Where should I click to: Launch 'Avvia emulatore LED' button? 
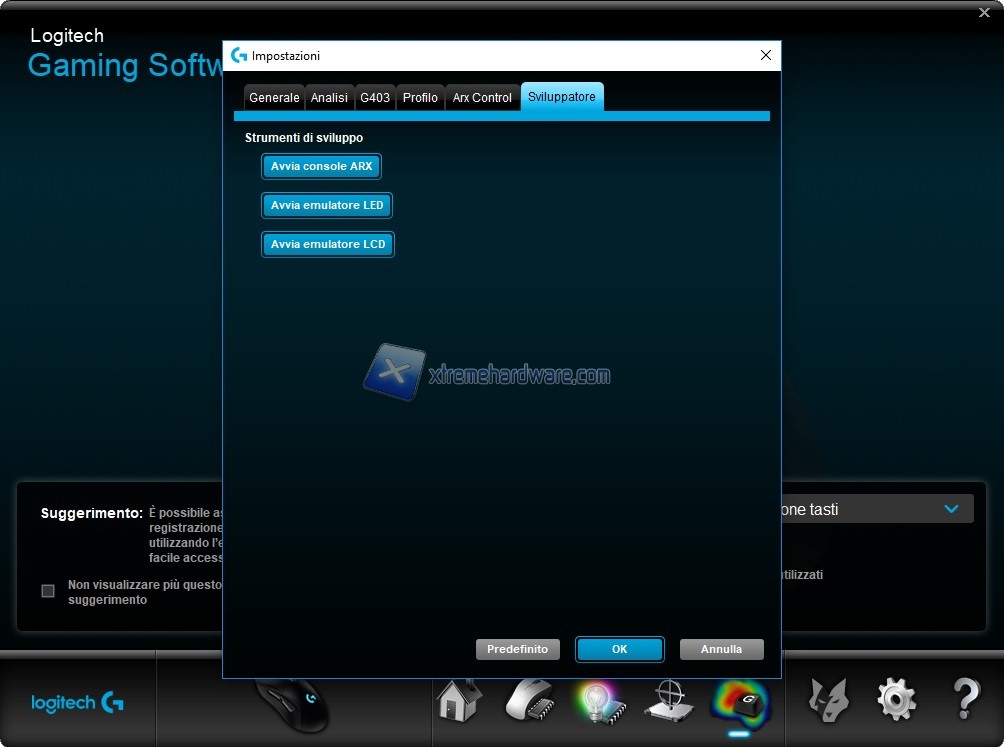[x=327, y=205]
